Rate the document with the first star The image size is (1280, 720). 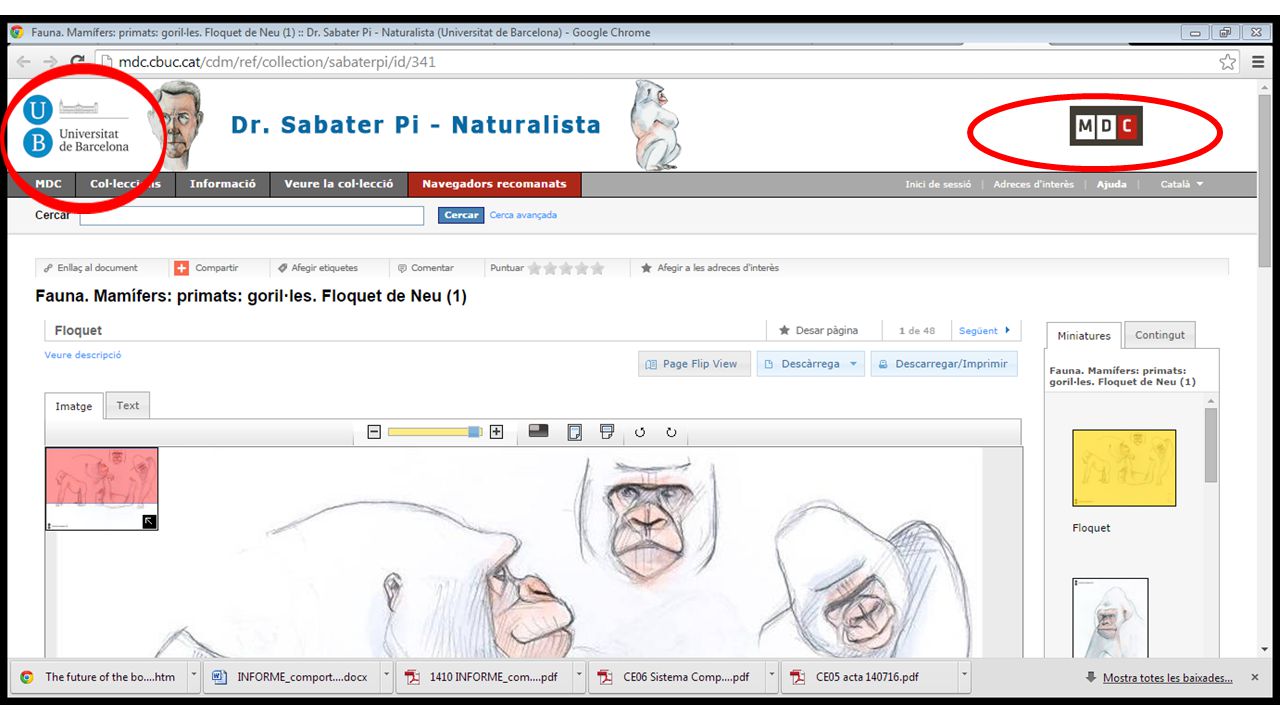pos(535,268)
